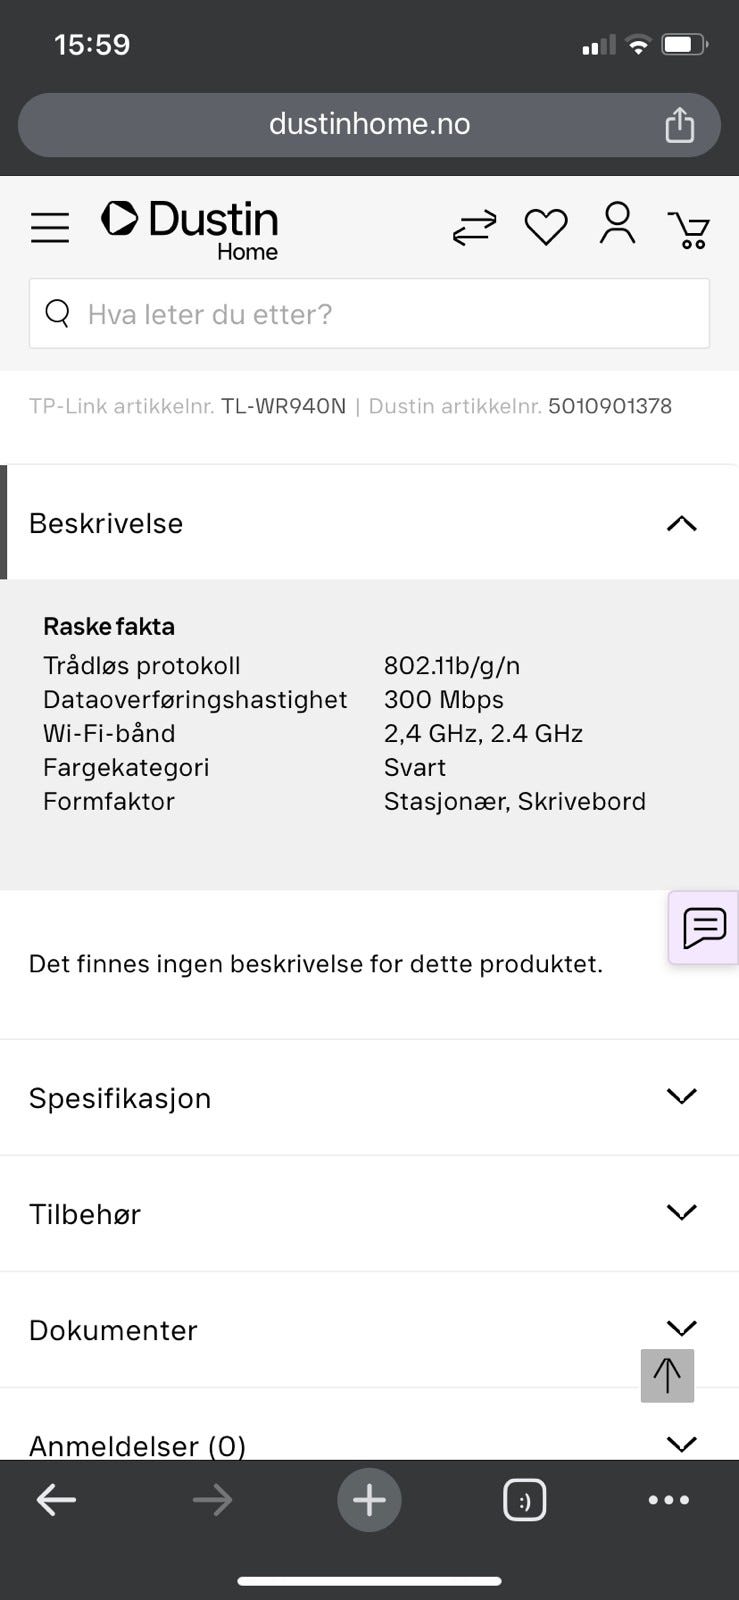Open the favorites heart icon
The image size is (739, 1600).
(546, 227)
